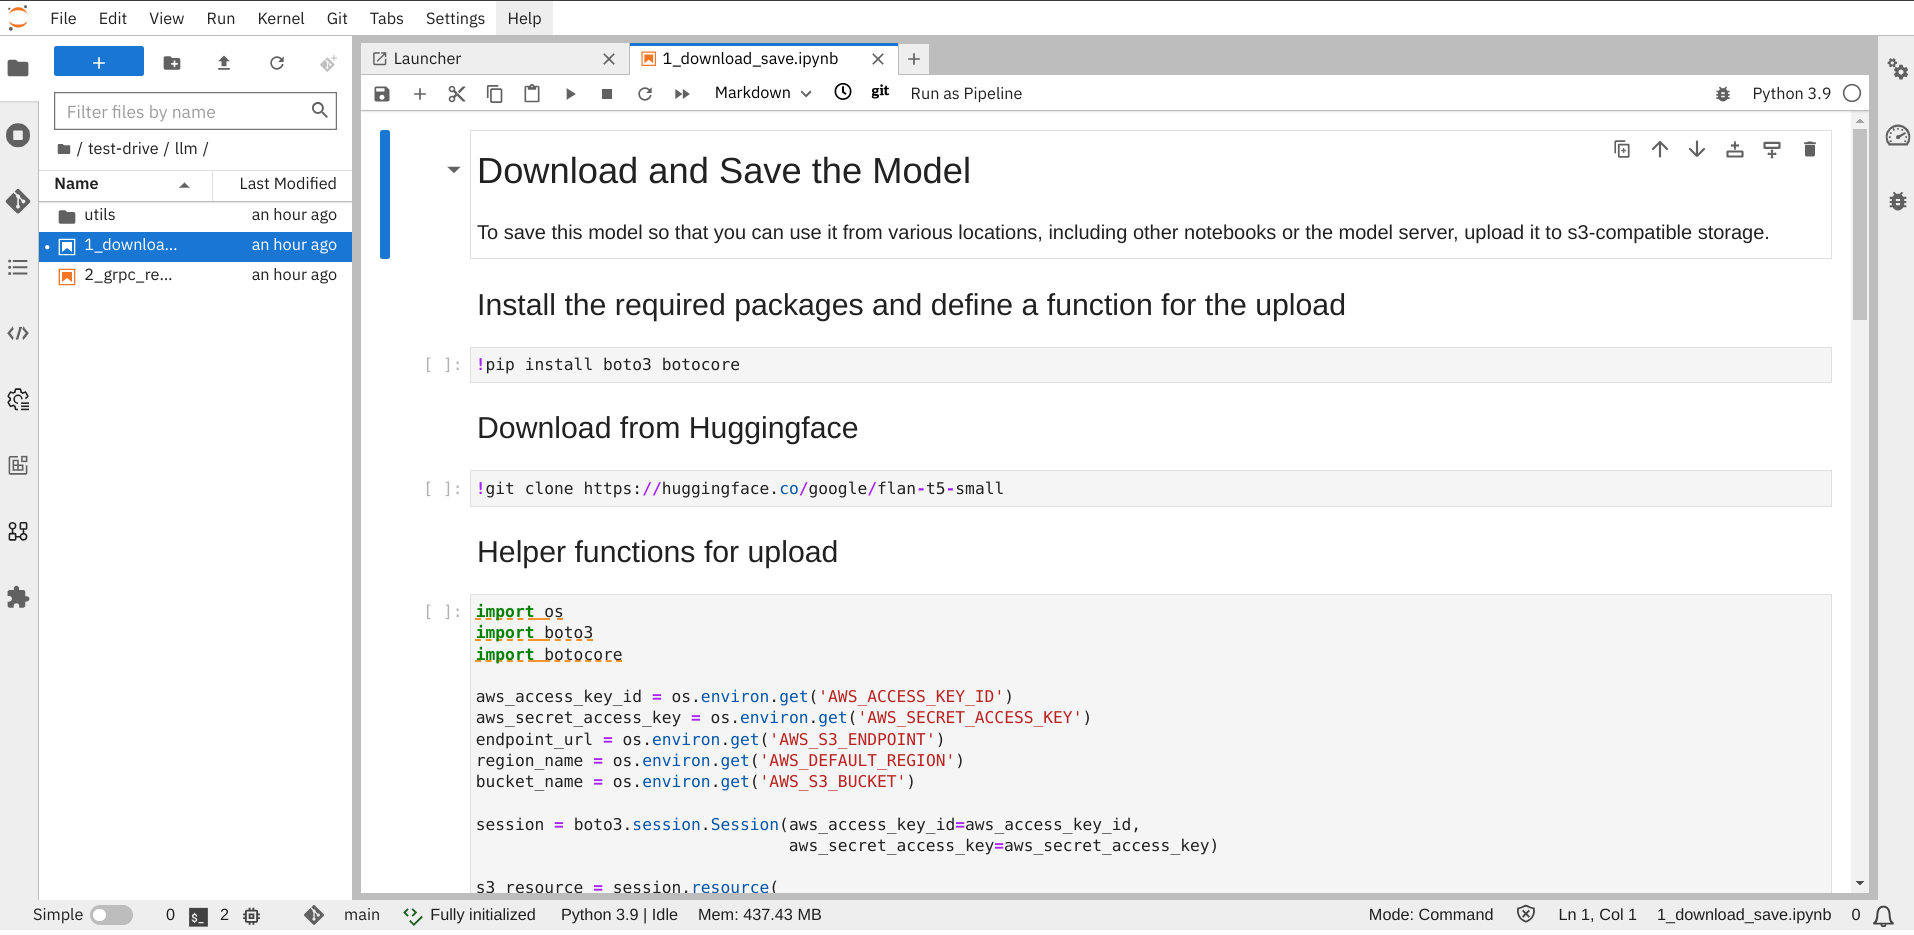Image resolution: width=1914 pixels, height=935 pixels.
Task: Insert a cell above via cell toolbar
Action: [1735, 149]
